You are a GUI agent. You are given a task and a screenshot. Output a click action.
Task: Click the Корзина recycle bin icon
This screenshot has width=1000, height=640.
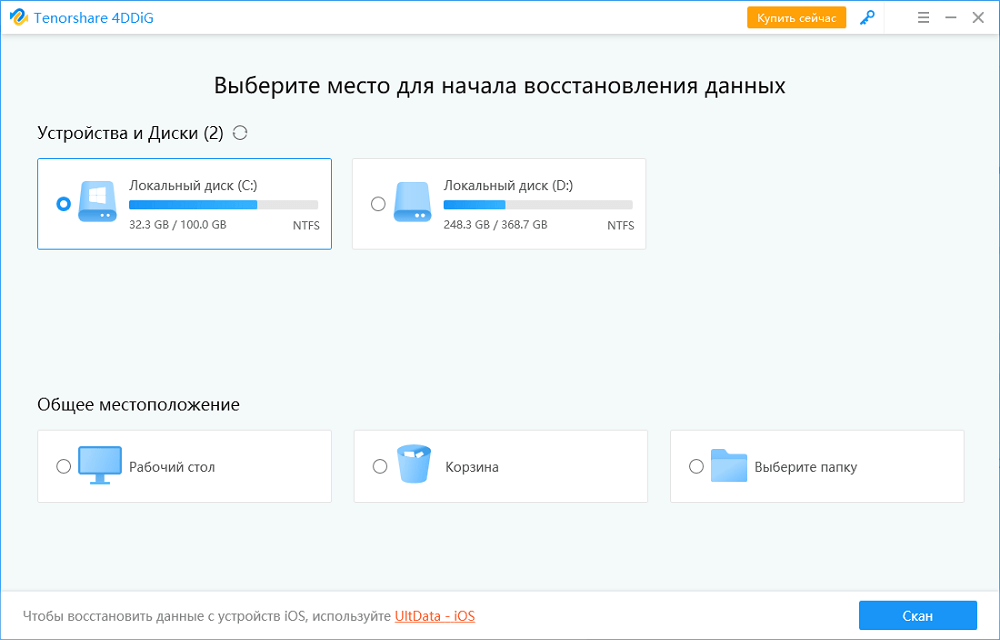[413, 466]
